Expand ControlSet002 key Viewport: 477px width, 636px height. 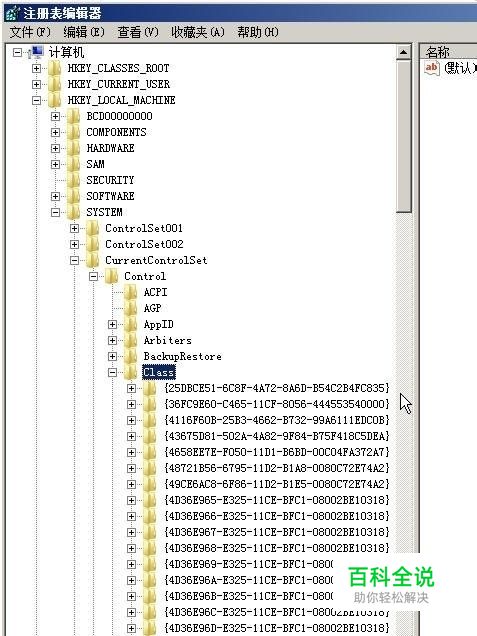(74, 244)
